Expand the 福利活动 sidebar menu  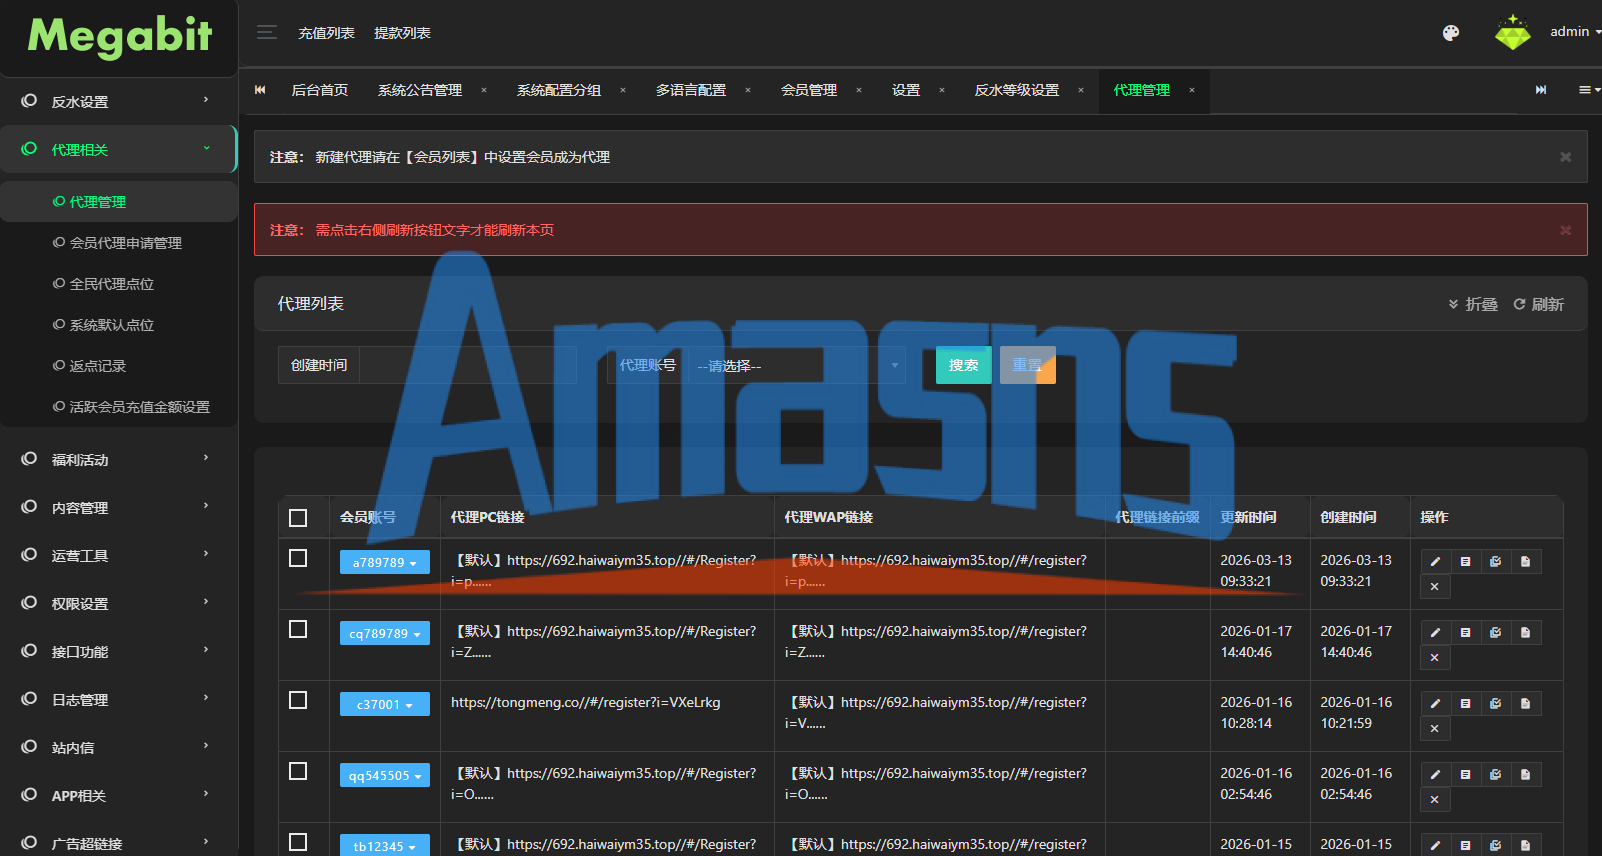point(118,460)
